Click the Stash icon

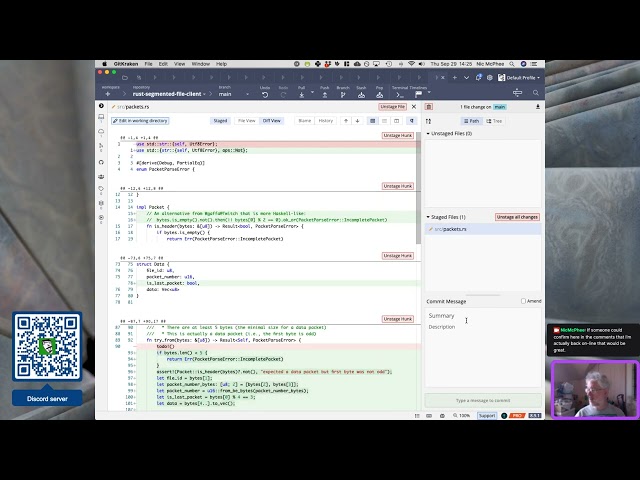[361, 95]
